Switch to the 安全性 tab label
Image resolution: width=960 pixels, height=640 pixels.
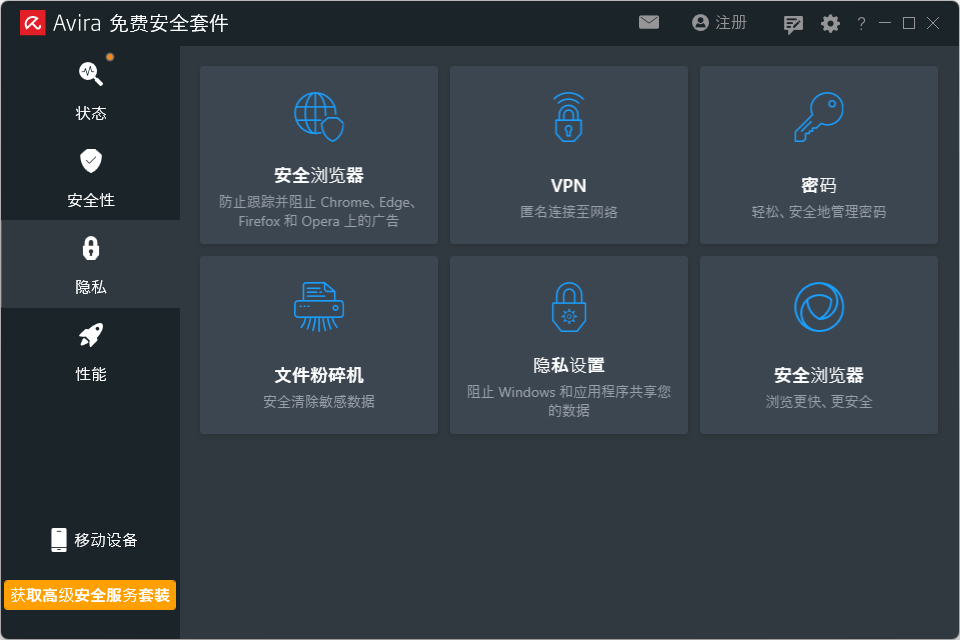pyautogui.click(x=91, y=200)
